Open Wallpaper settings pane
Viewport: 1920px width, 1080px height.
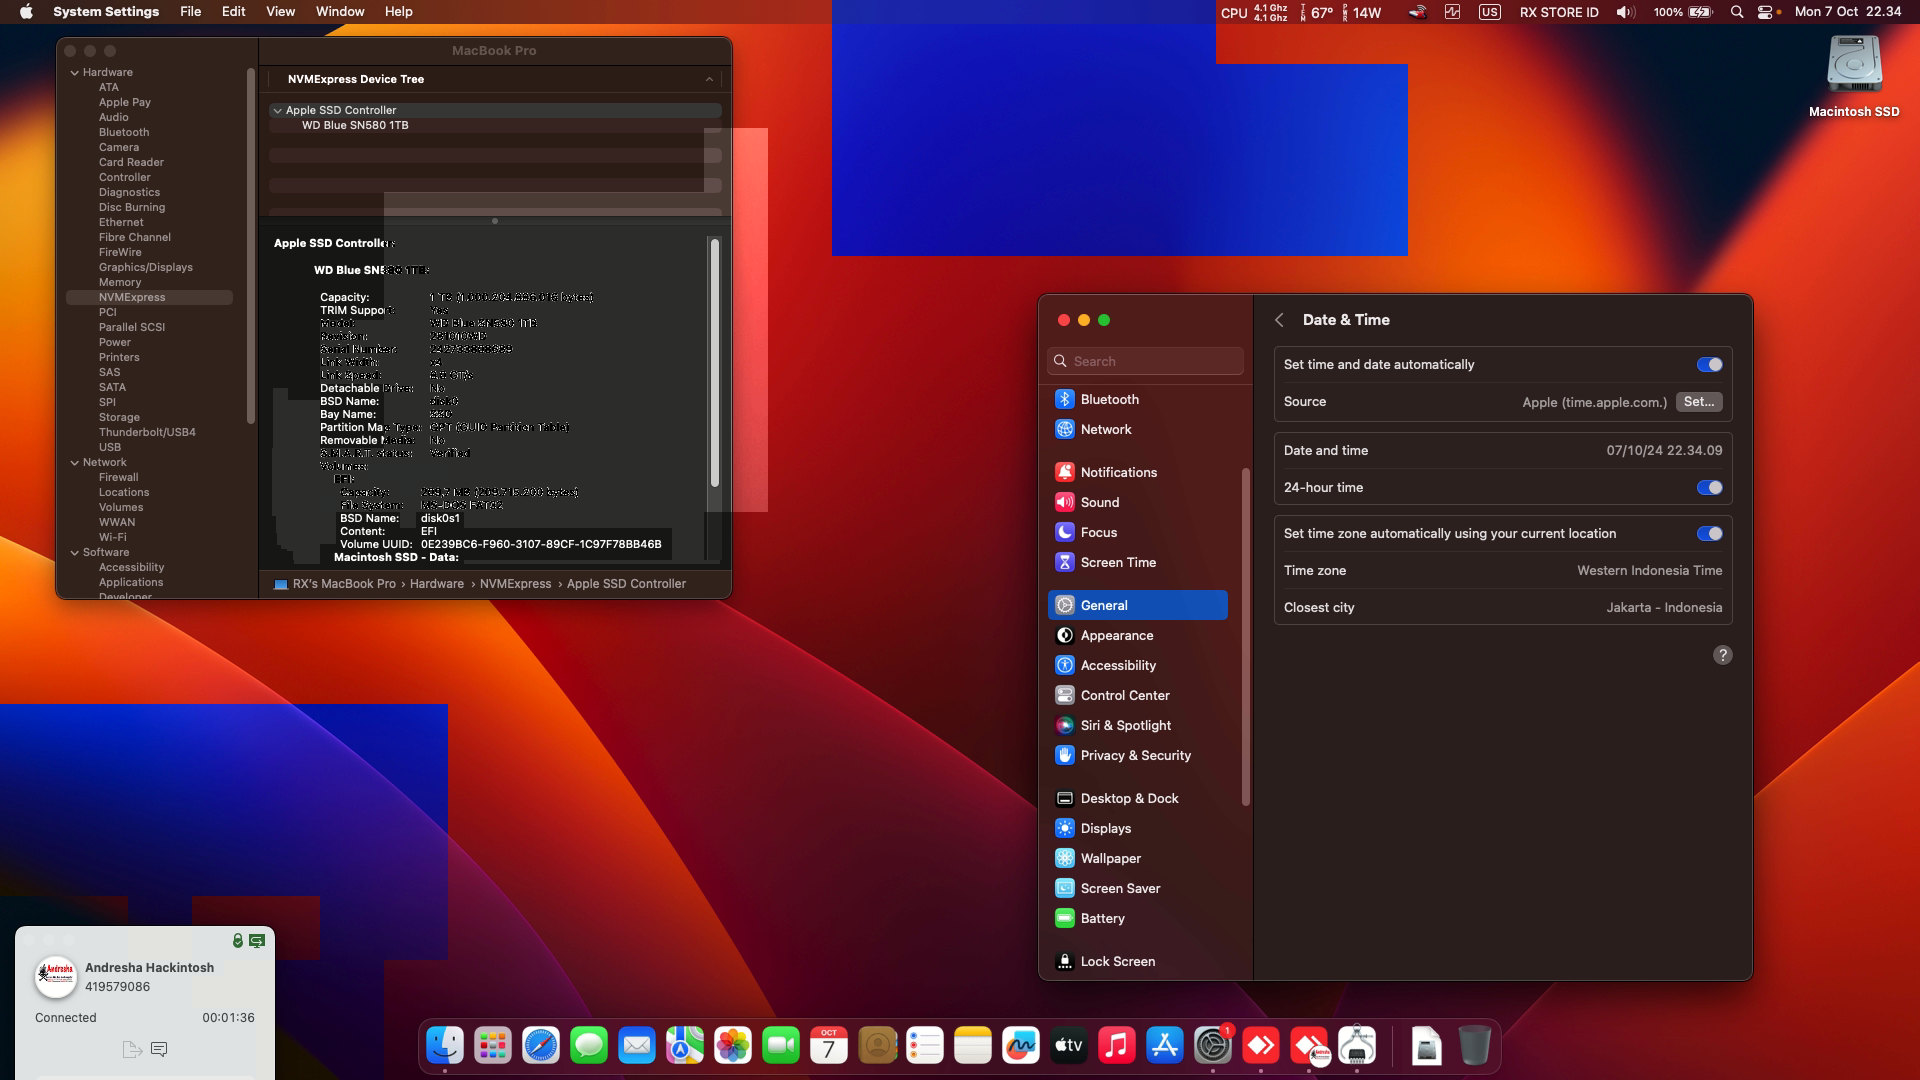point(1138,858)
